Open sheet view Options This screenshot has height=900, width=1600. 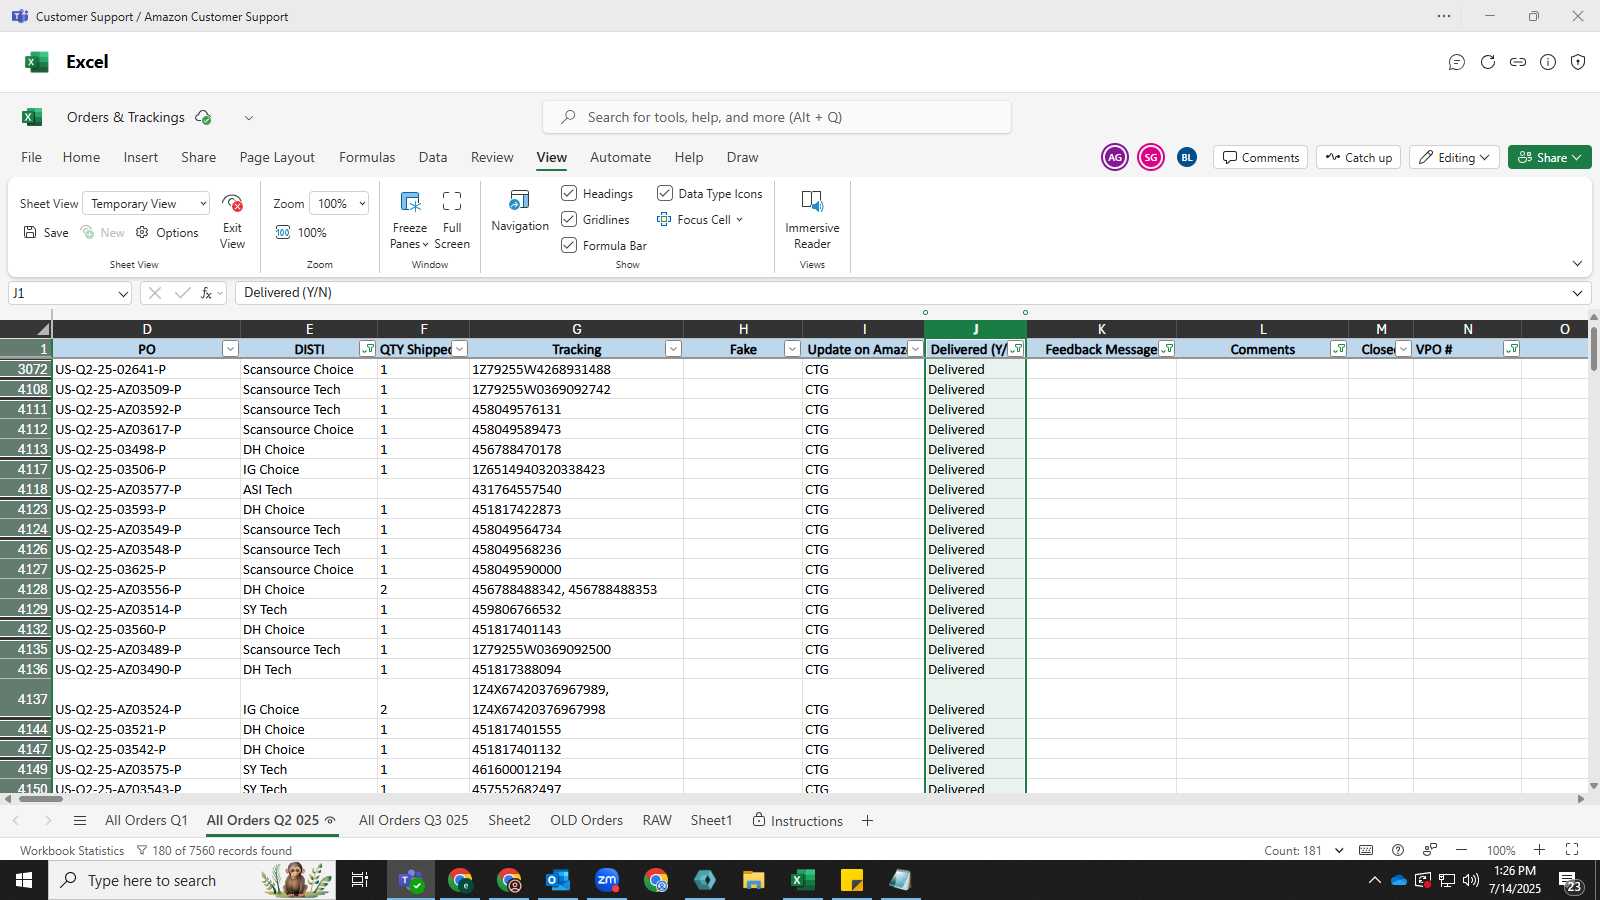(x=167, y=232)
